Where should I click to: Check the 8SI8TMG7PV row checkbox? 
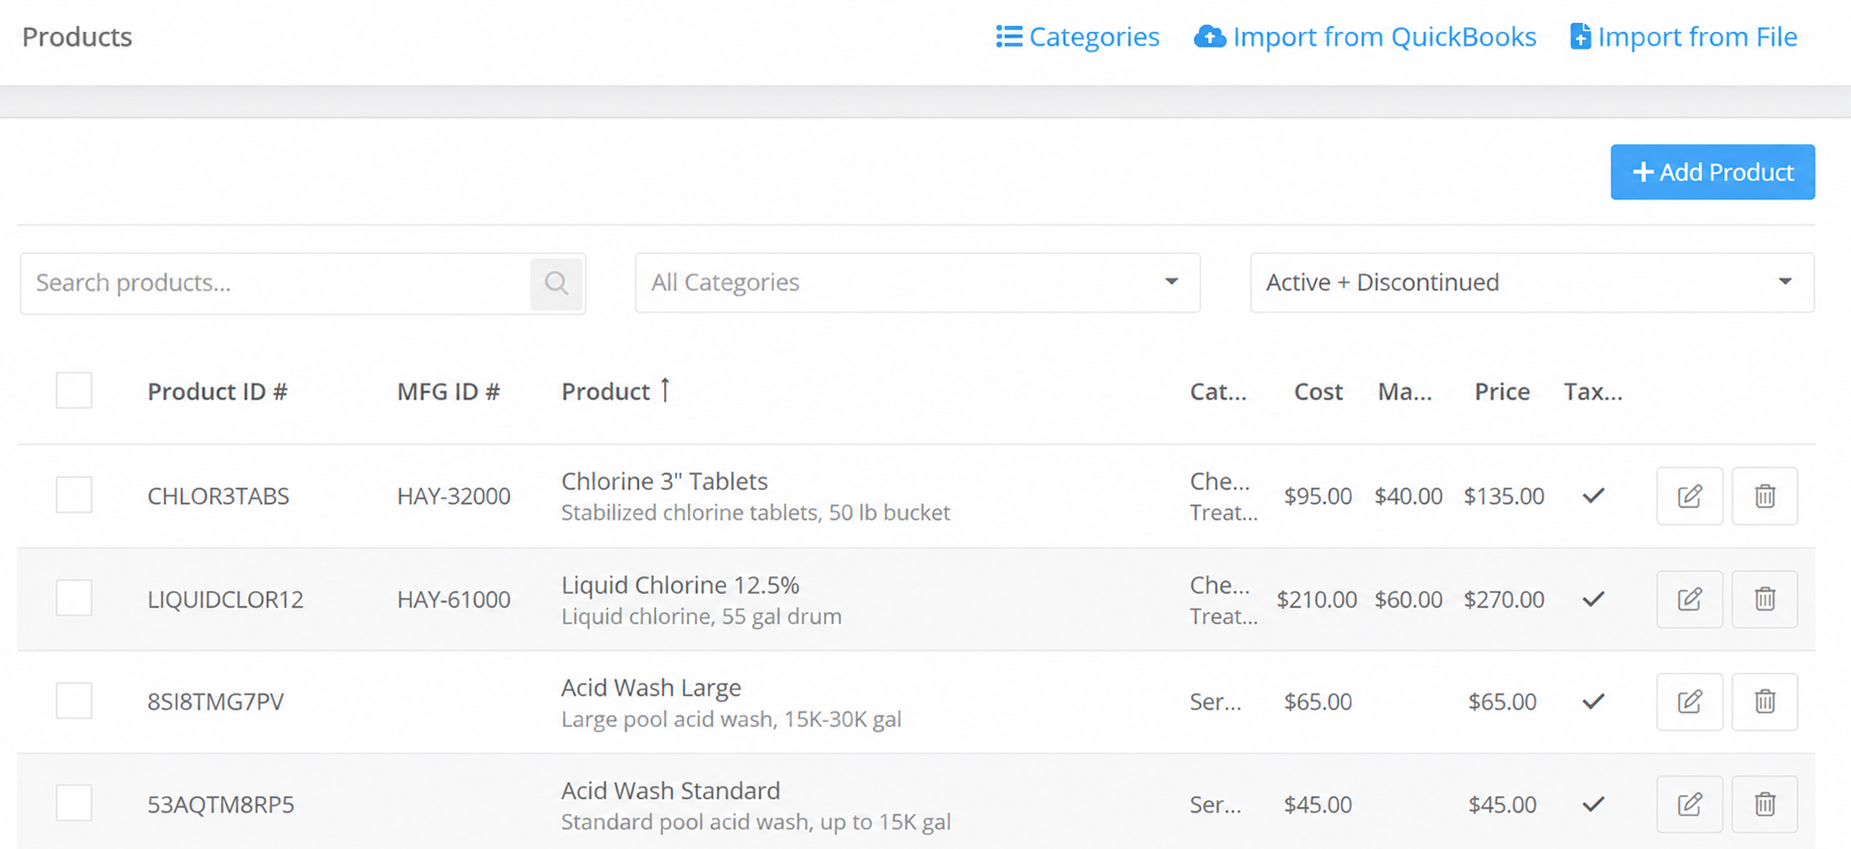pos(74,701)
